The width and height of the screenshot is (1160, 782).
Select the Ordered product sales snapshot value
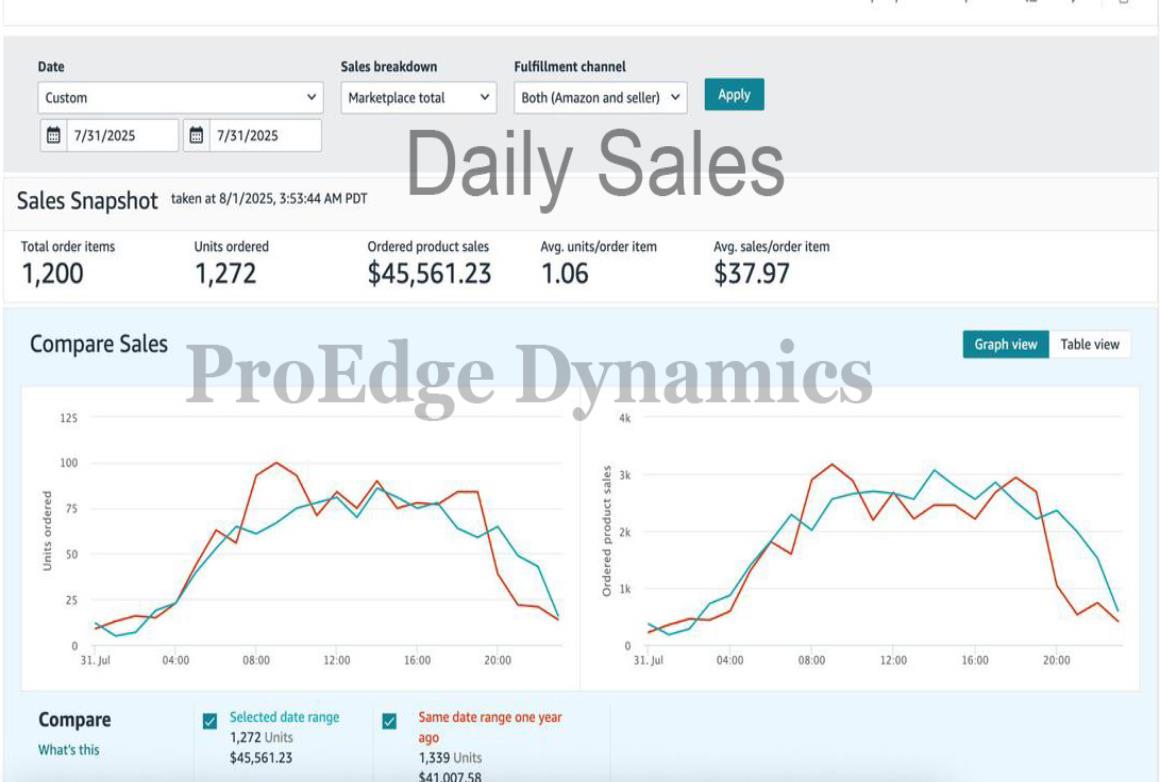pyautogui.click(x=429, y=273)
